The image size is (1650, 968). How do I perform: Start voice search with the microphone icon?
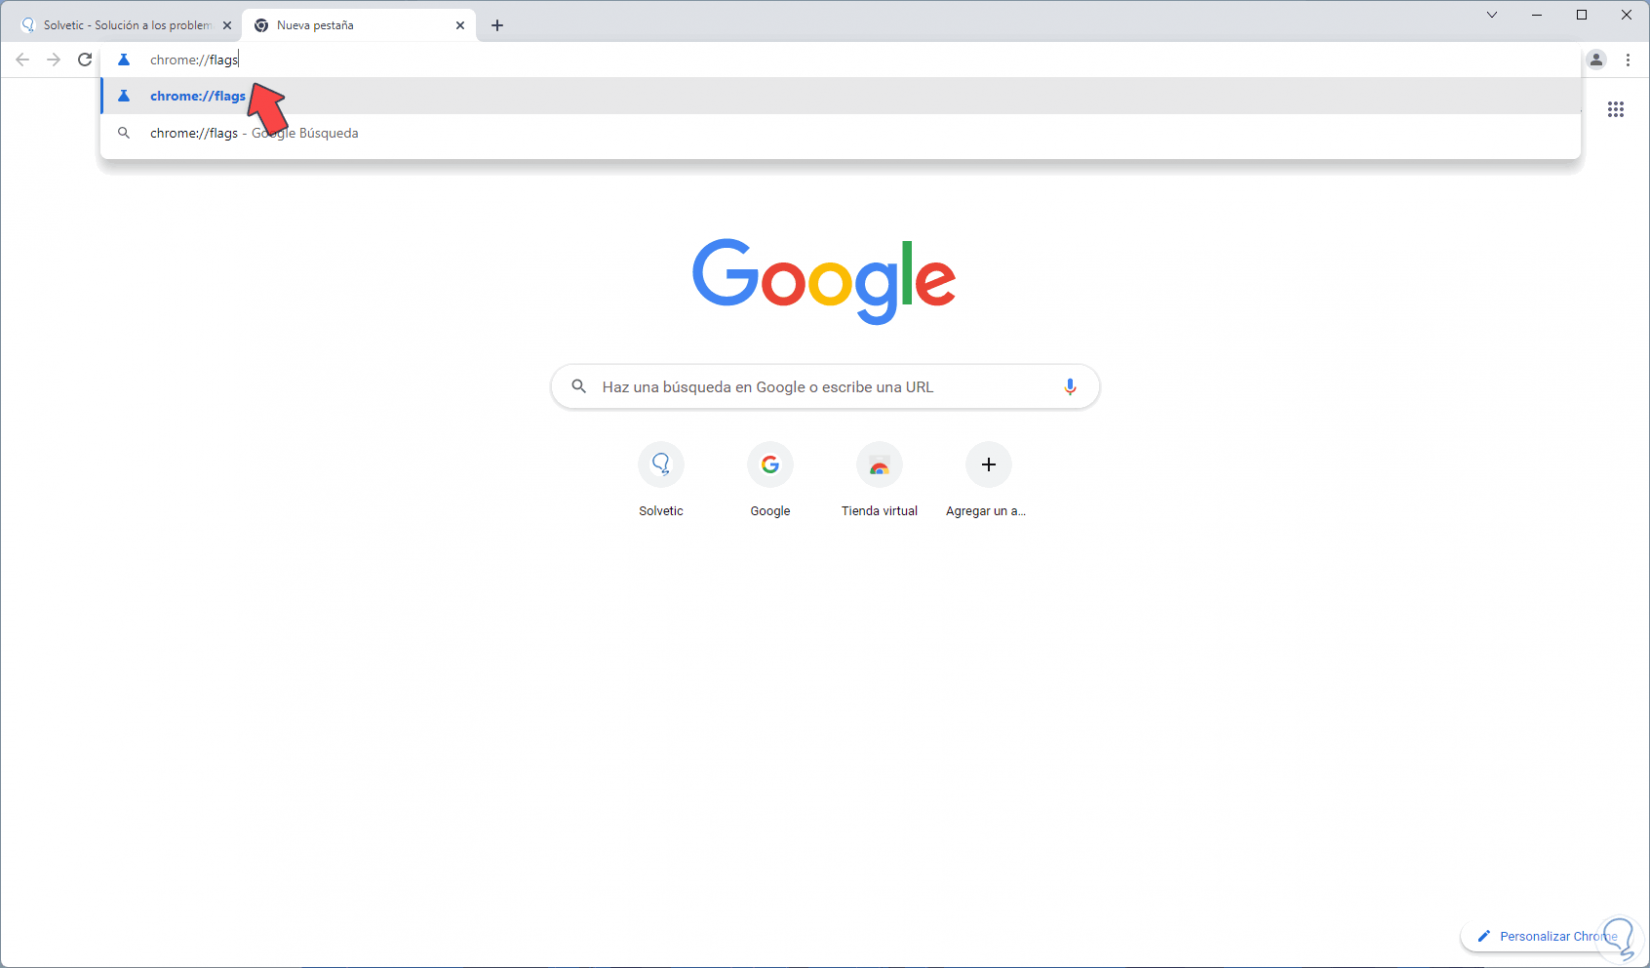tap(1069, 387)
